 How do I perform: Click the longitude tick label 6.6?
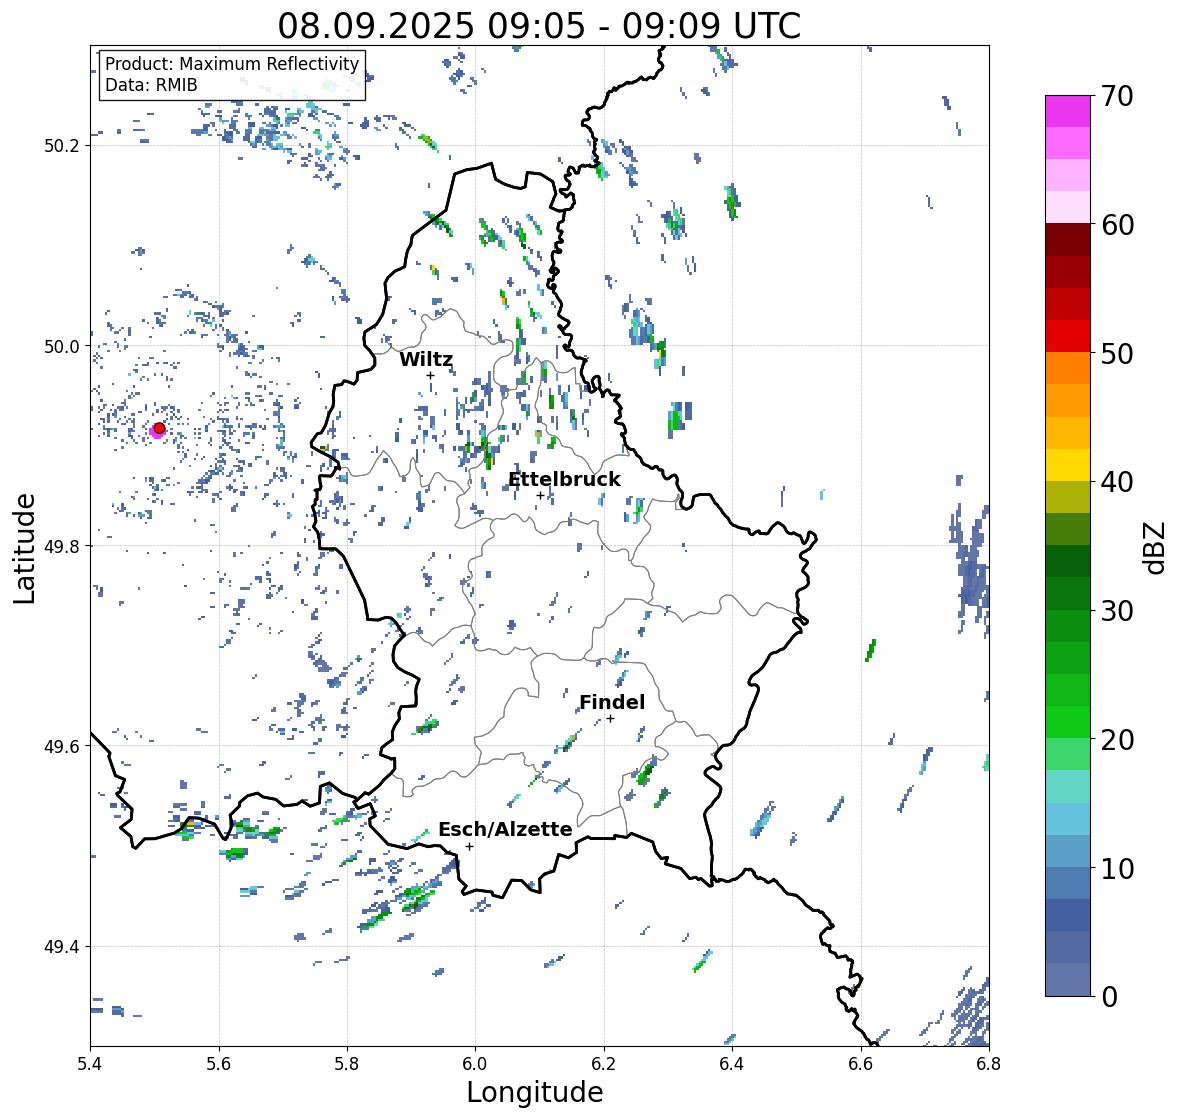(x=860, y=1063)
